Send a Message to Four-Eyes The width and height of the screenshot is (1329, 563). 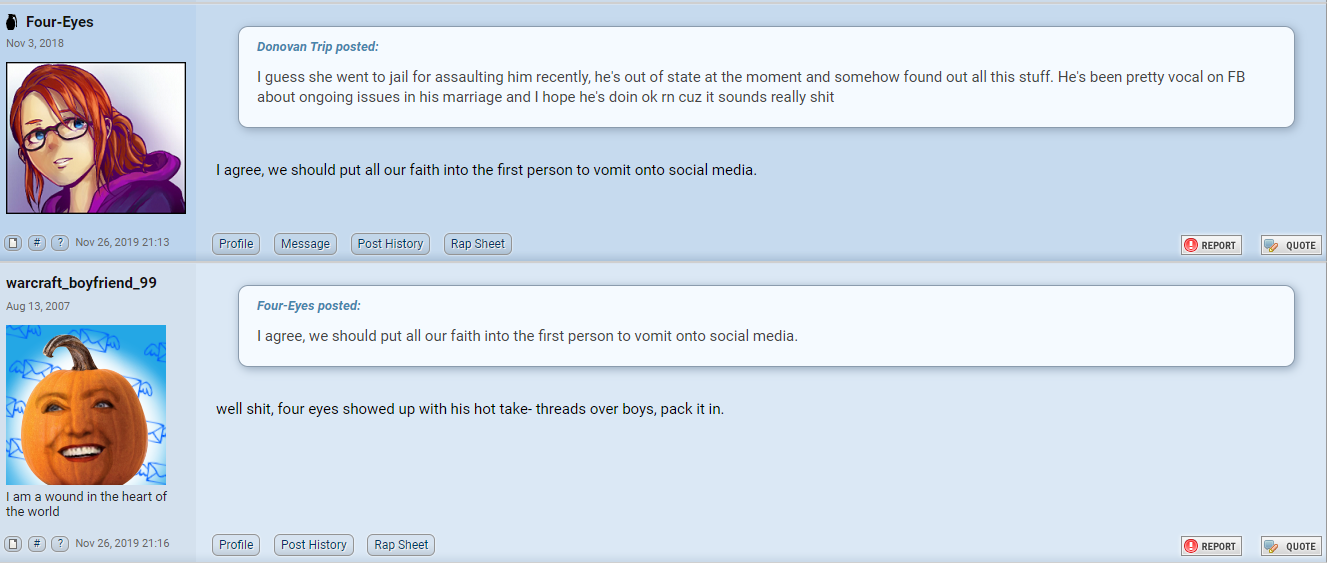tap(305, 244)
